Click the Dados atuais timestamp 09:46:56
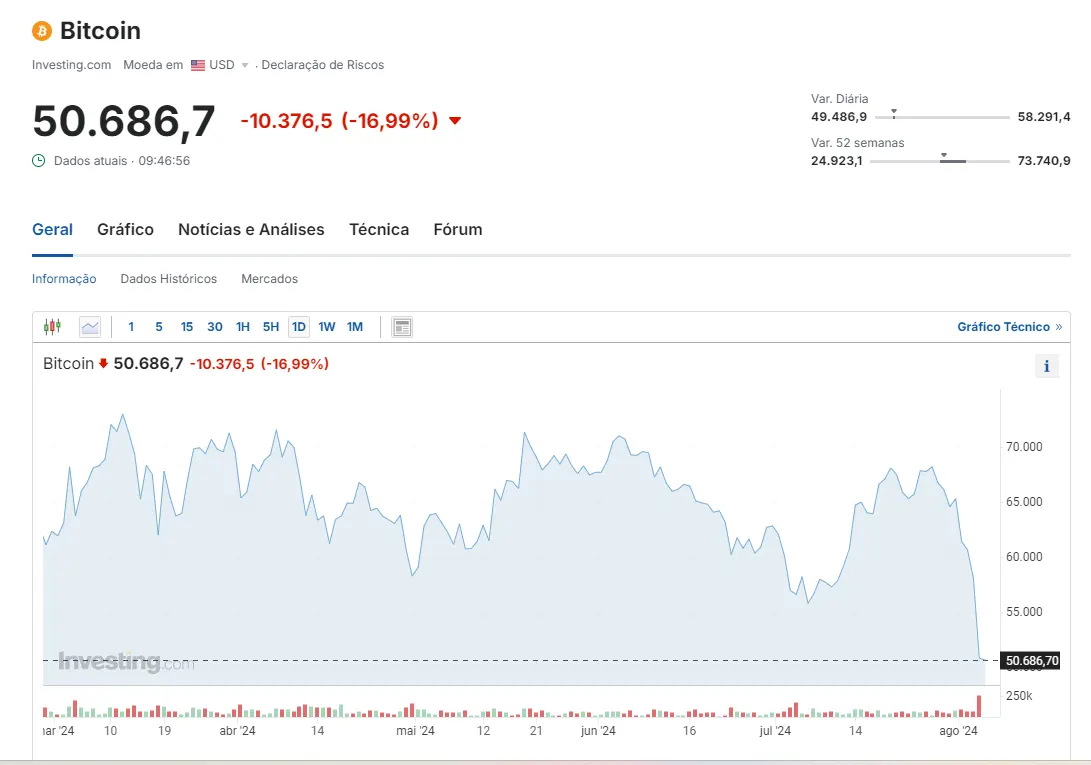This screenshot has height=765, width=1091. click(164, 161)
